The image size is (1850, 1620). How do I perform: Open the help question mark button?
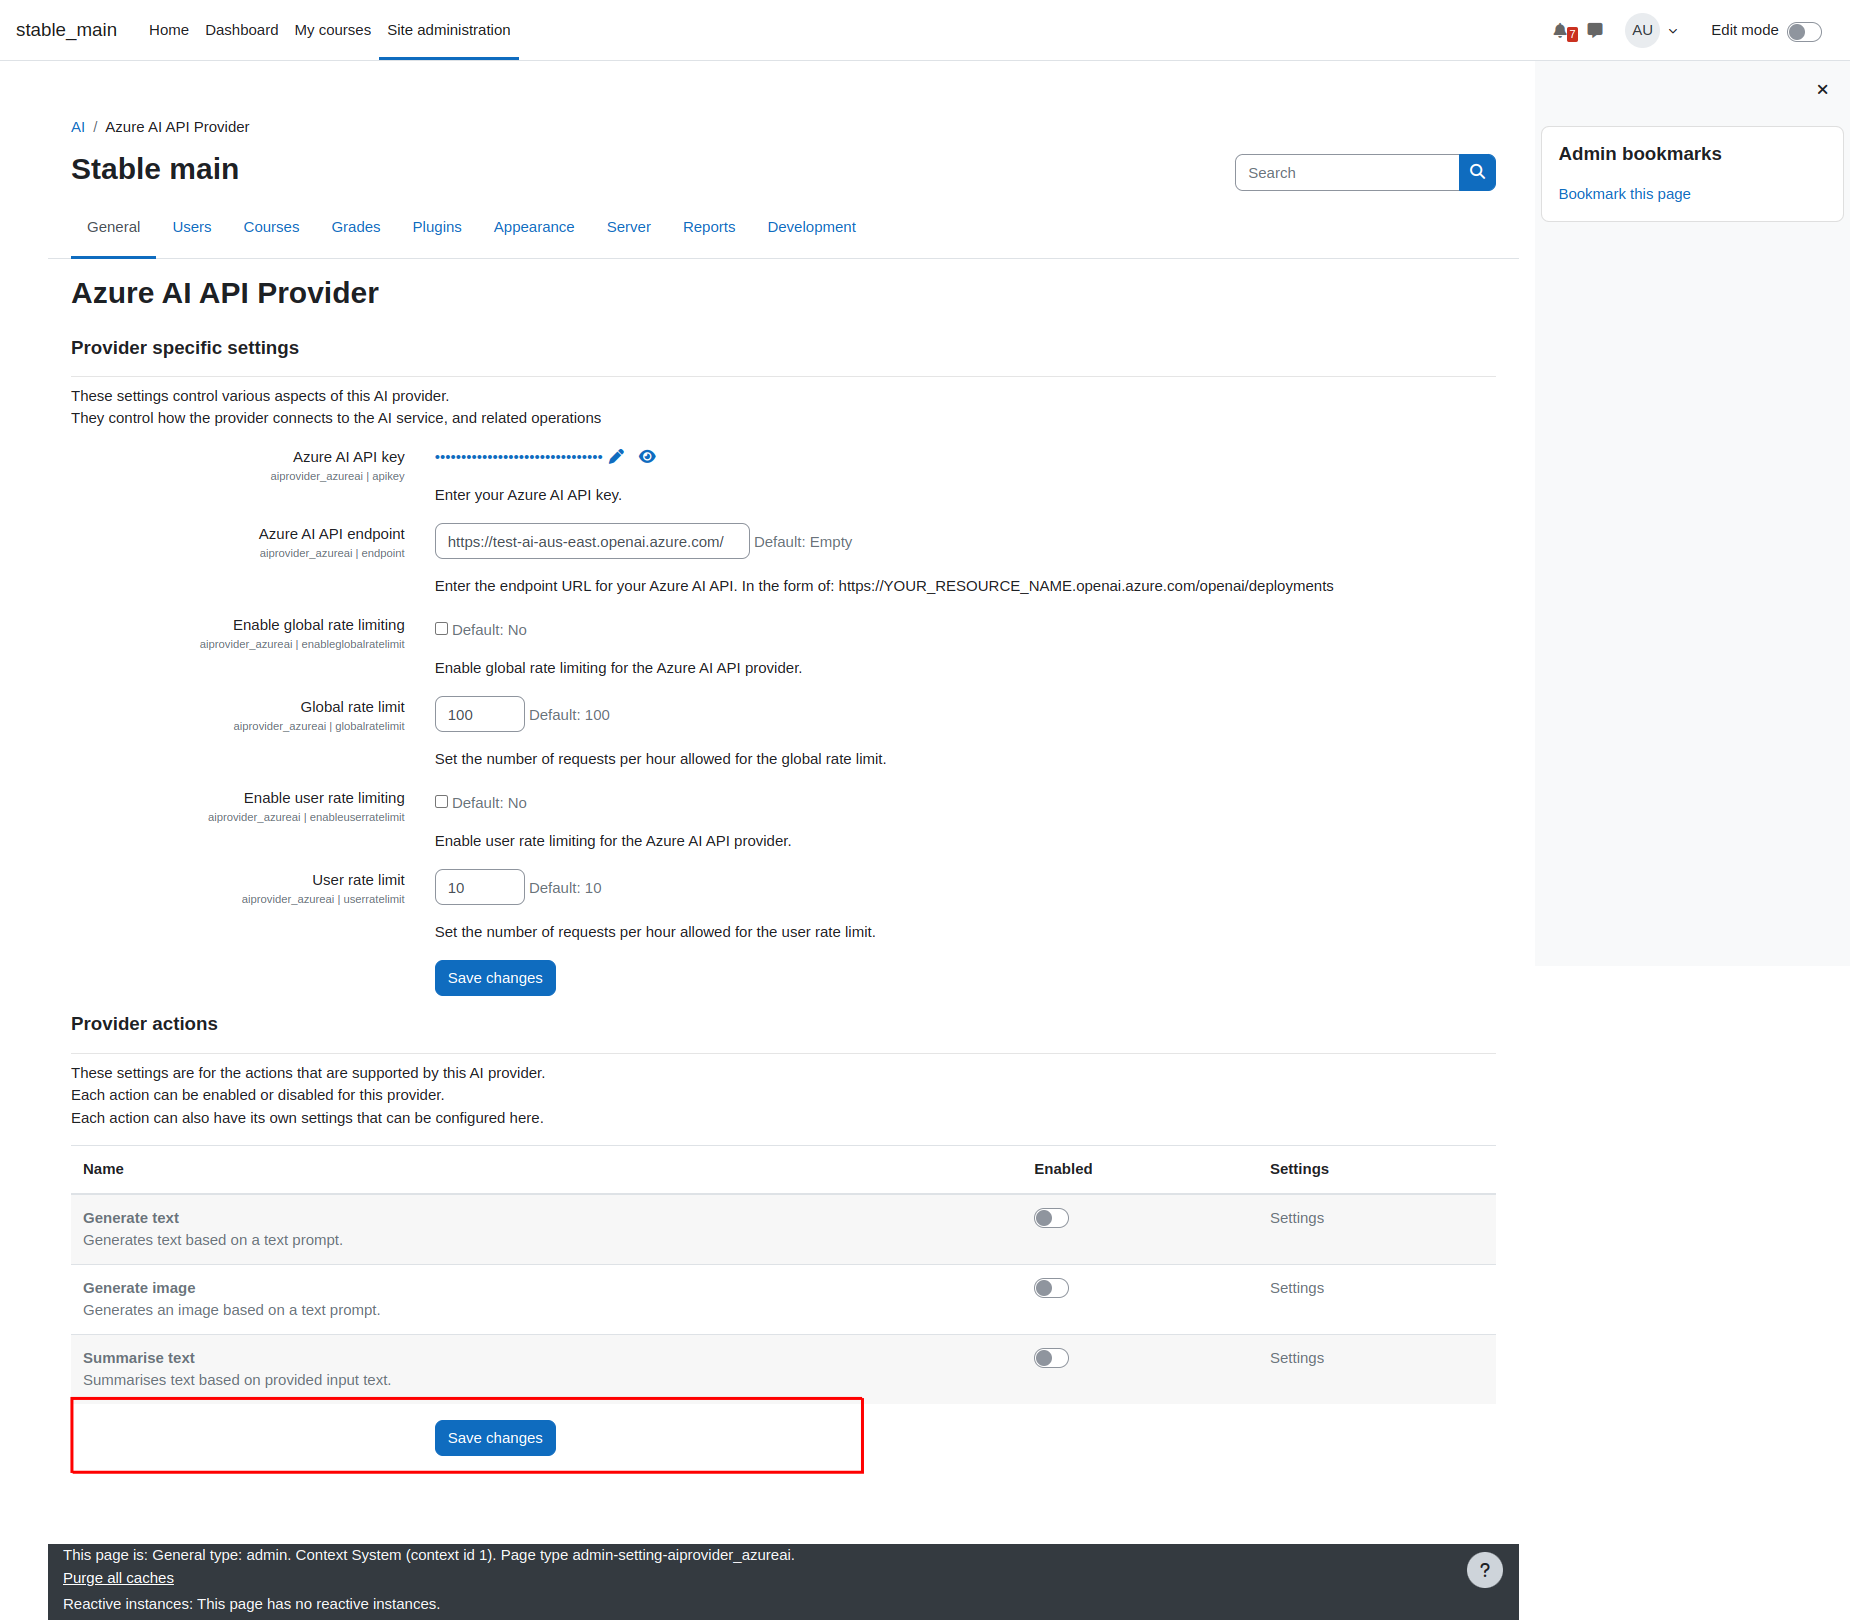tap(1484, 1570)
